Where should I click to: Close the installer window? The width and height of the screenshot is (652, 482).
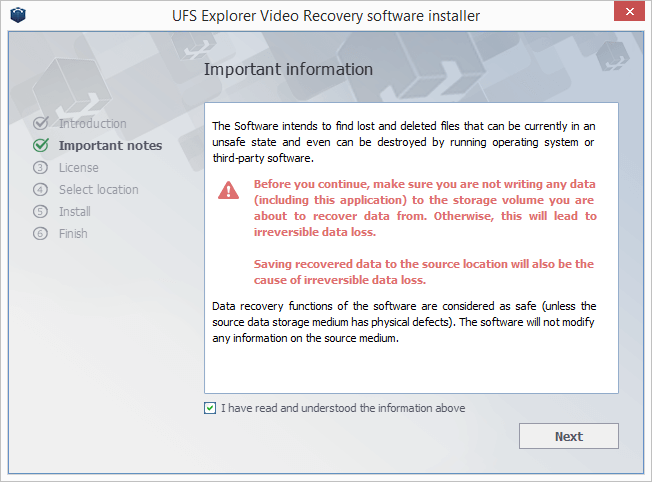tap(629, 11)
